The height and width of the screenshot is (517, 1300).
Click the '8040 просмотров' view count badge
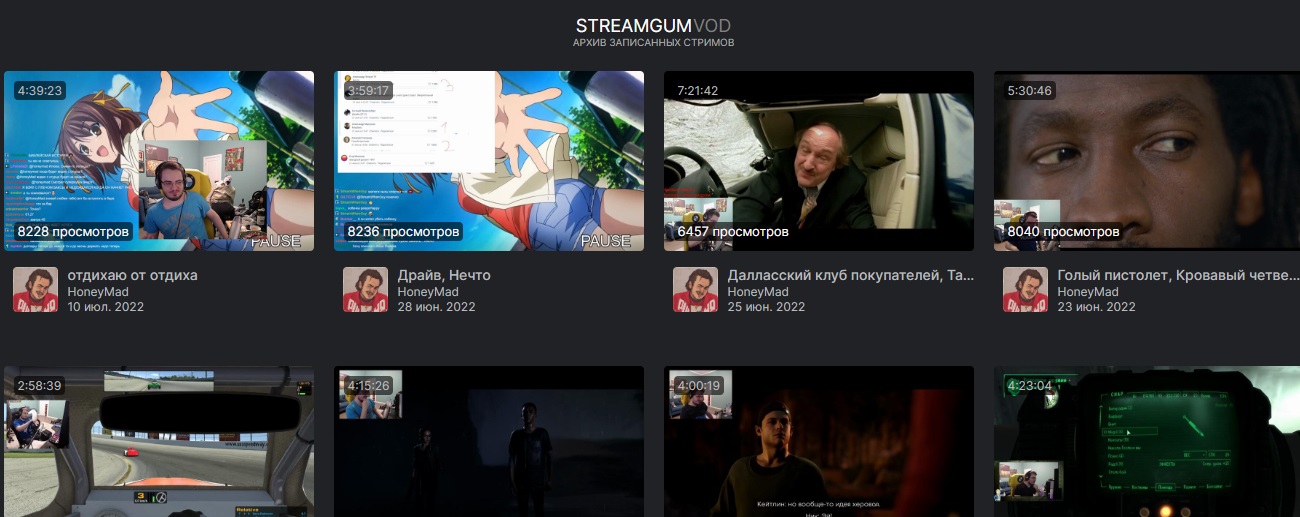1063,232
